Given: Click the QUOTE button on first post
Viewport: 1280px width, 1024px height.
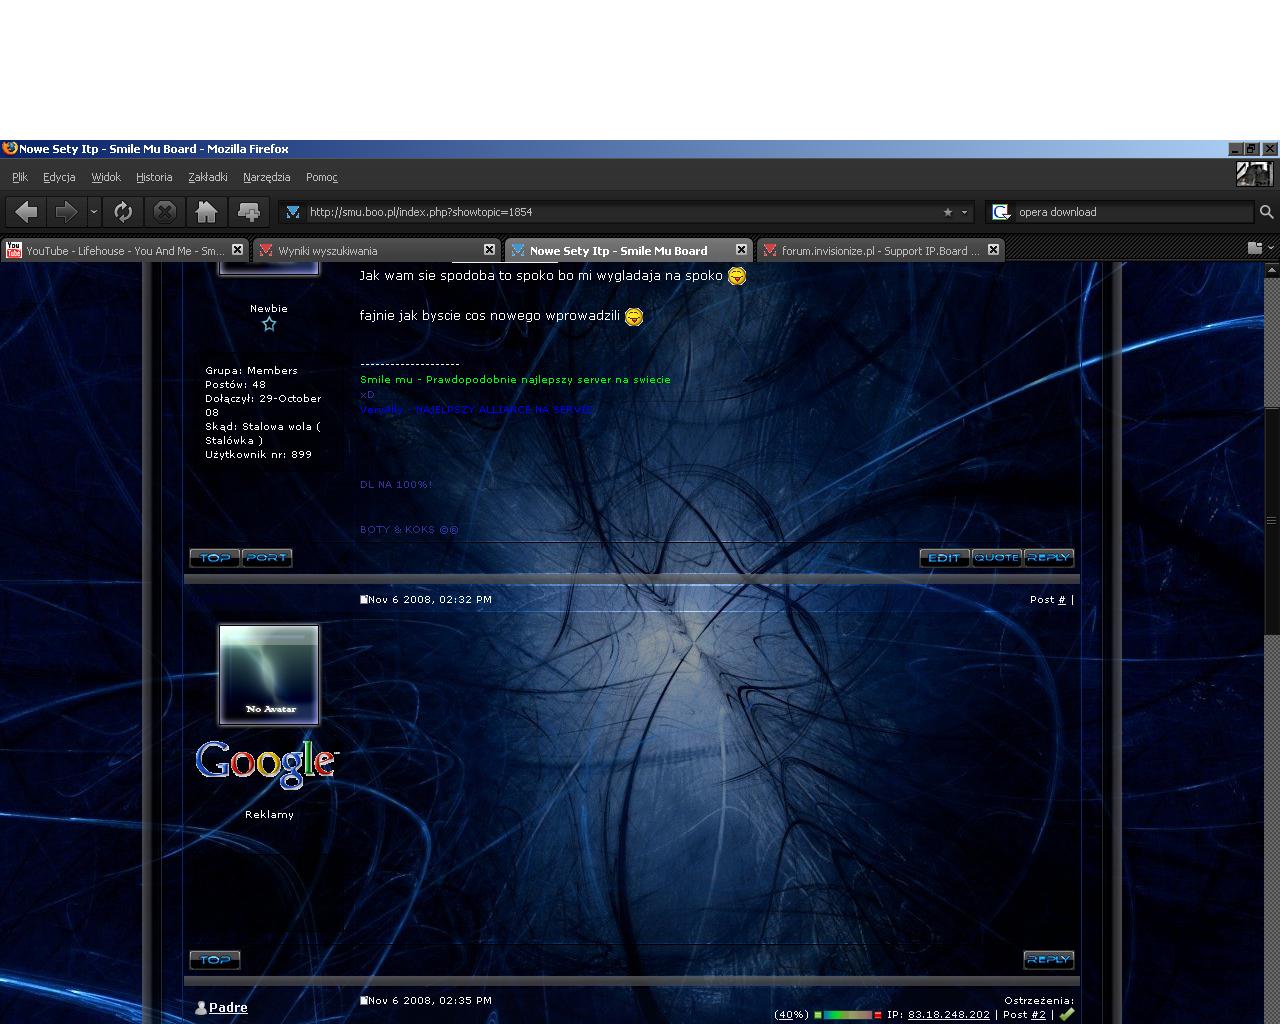Looking at the screenshot, I should (996, 558).
